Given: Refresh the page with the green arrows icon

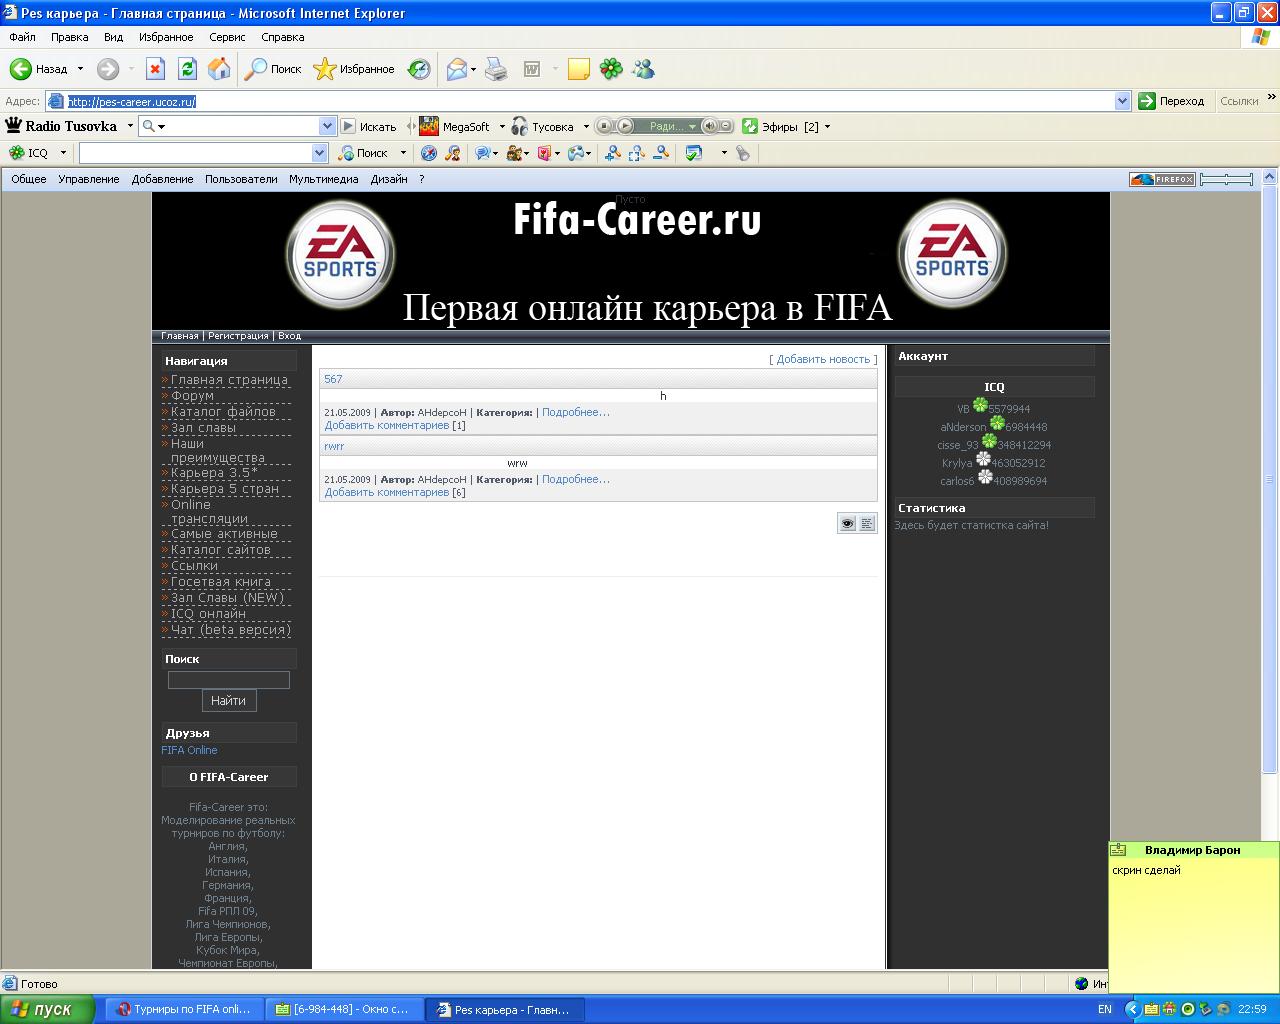Looking at the screenshot, I should pyautogui.click(x=187, y=69).
